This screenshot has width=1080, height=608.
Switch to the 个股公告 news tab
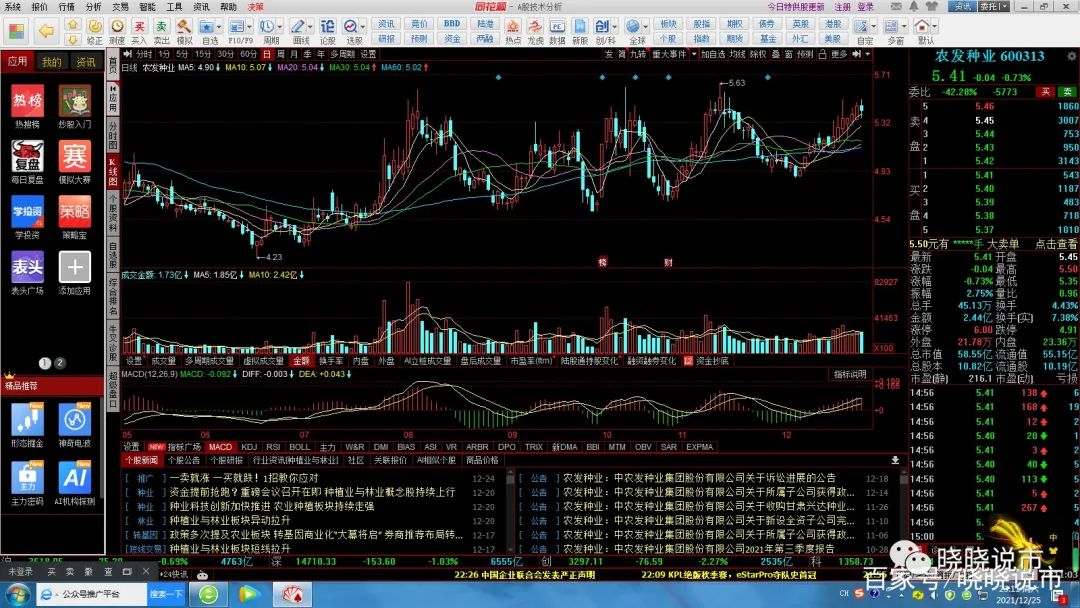pyautogui.click(x=184, y=460)
